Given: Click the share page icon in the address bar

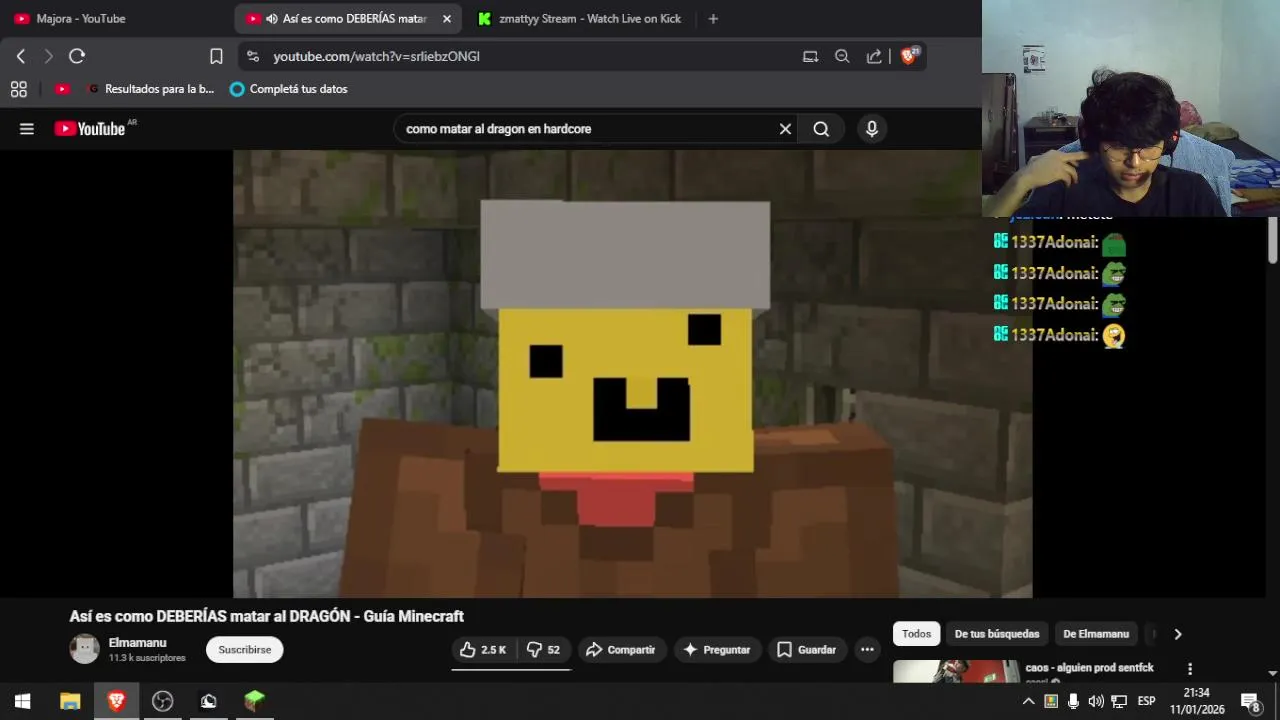Looking at the screenshot, I should (x=874, y=56).
